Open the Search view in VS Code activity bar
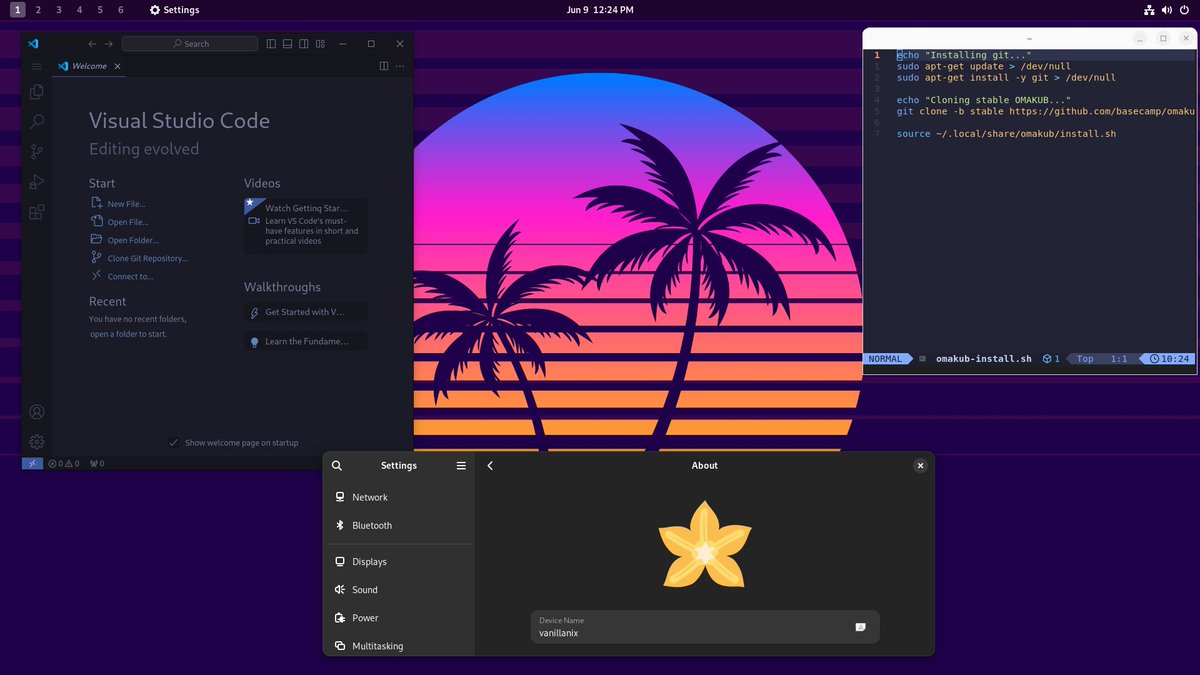The width and height of the screenshot is (1200, 675). [37, 122]
